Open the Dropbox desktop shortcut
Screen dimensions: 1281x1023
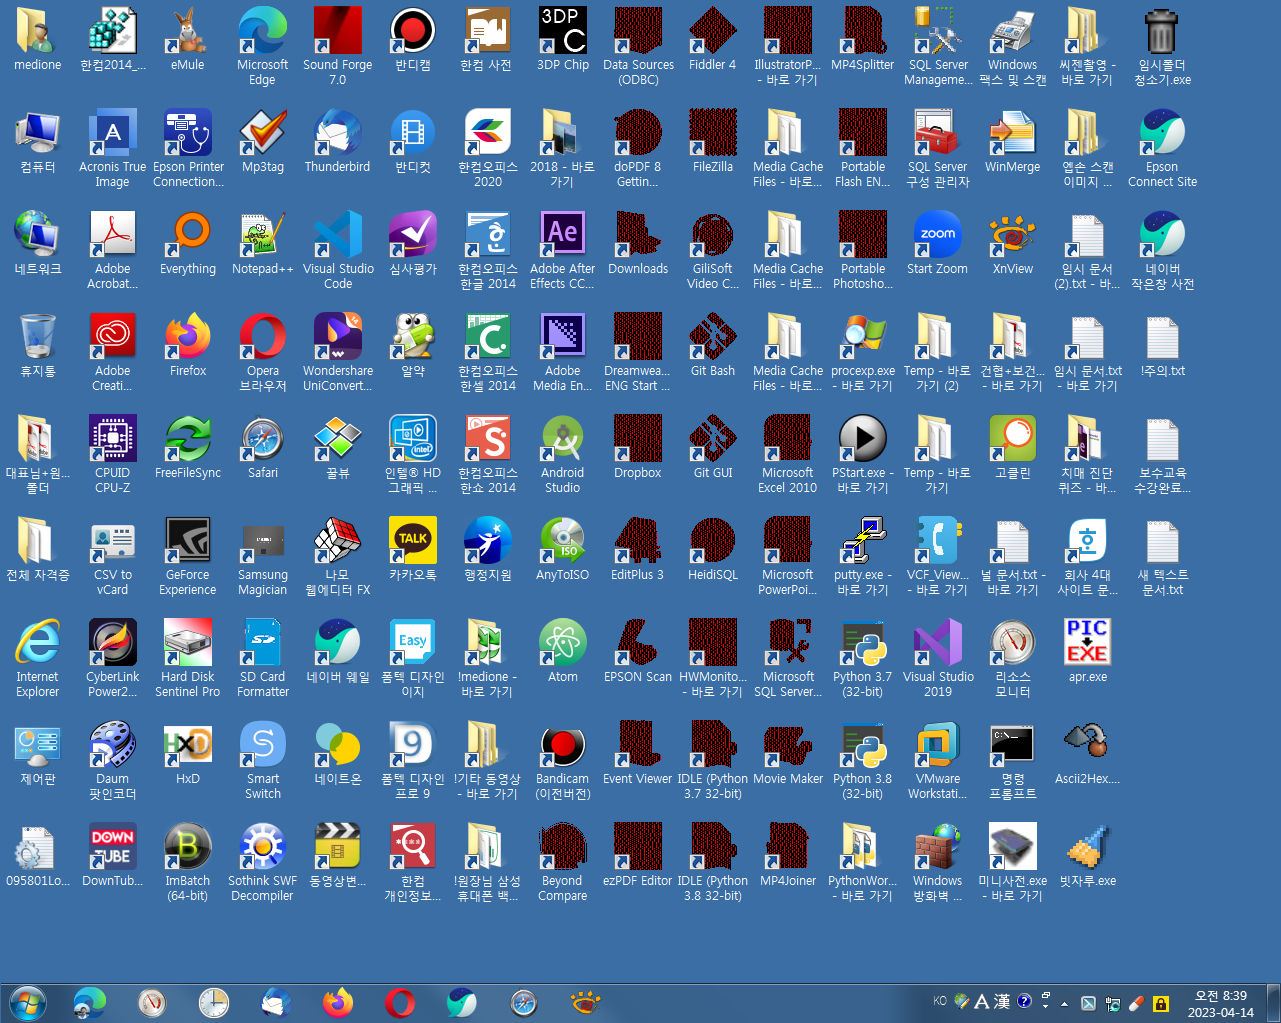coord(638,447)
